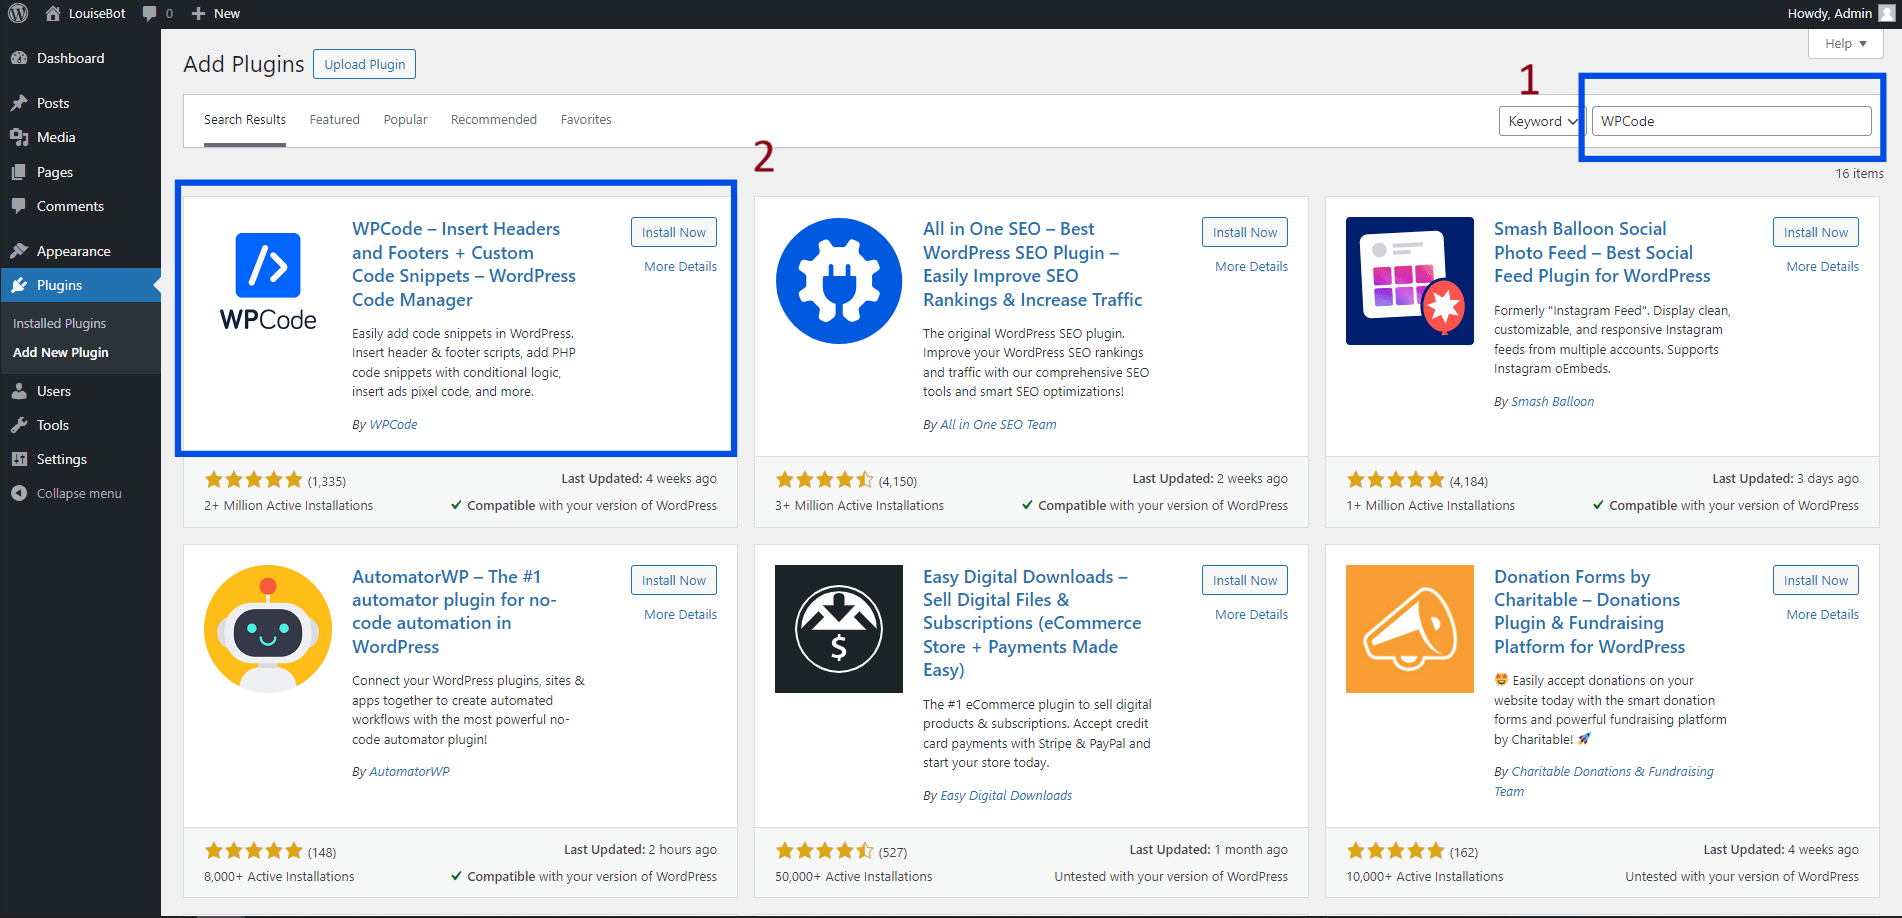1902x918 pixels.
Task: Click the Easy Digital Downloads logo
Action: click(839, 629)
